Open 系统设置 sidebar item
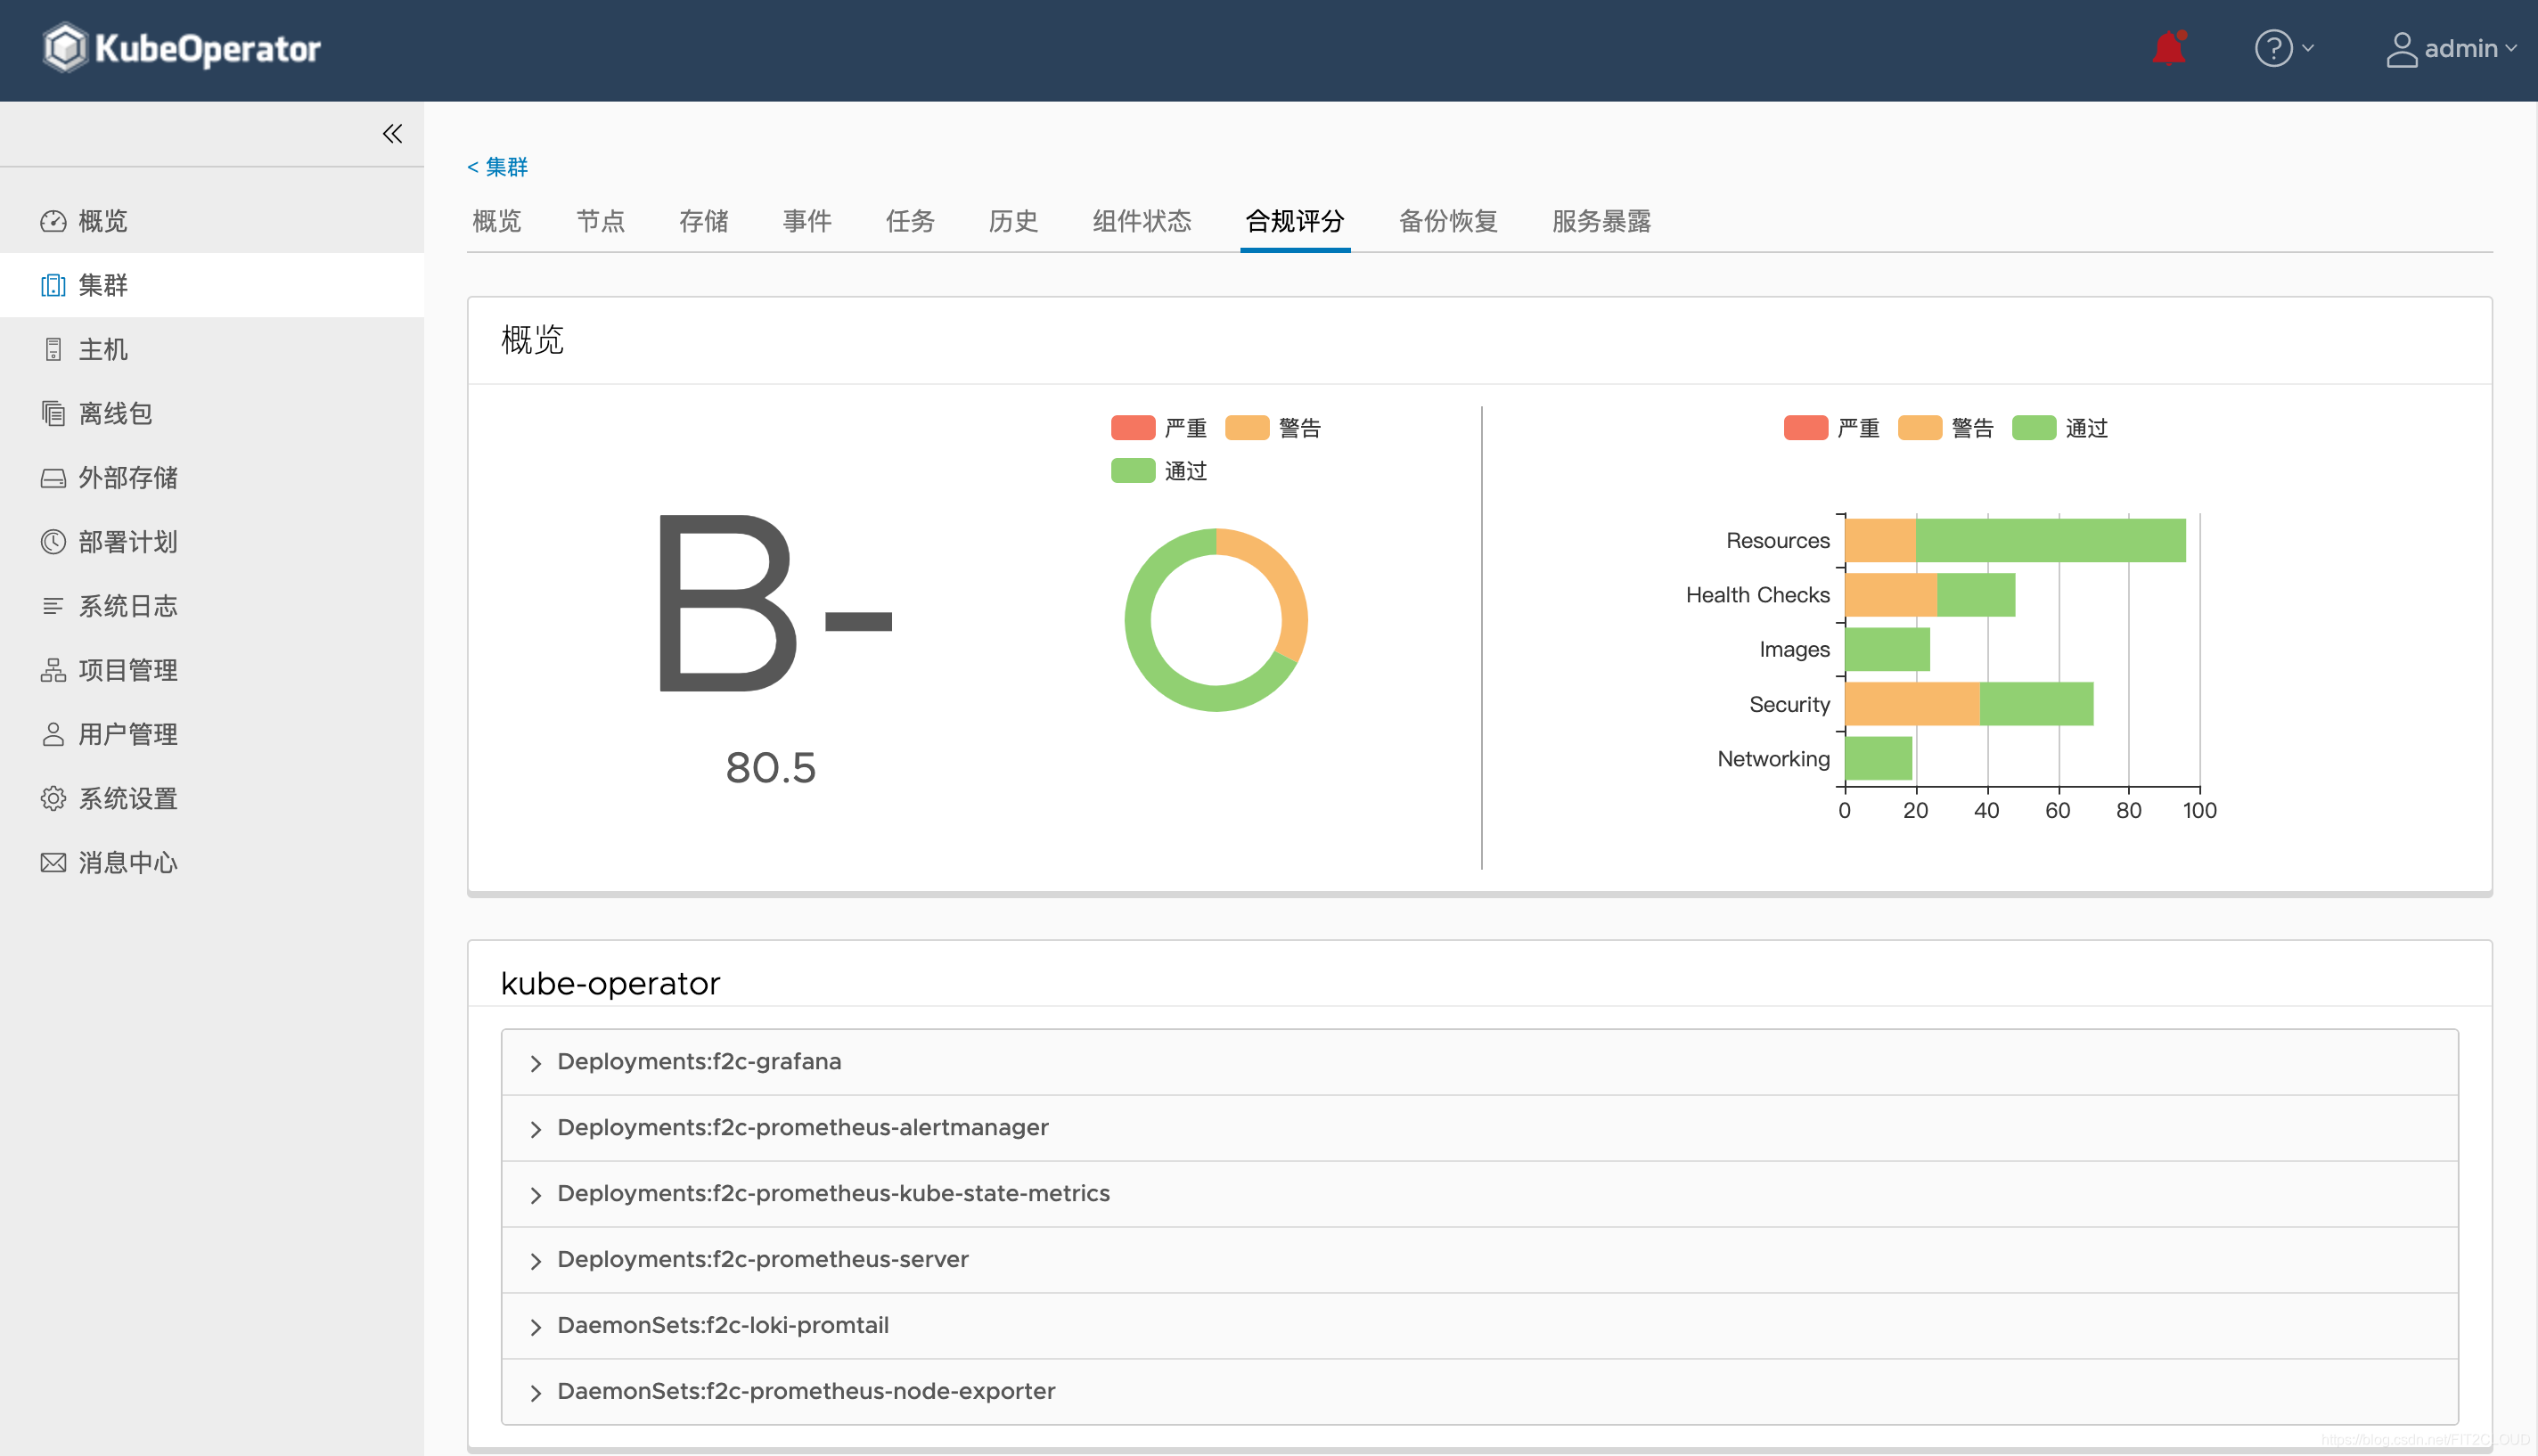 tap(212, 798)
